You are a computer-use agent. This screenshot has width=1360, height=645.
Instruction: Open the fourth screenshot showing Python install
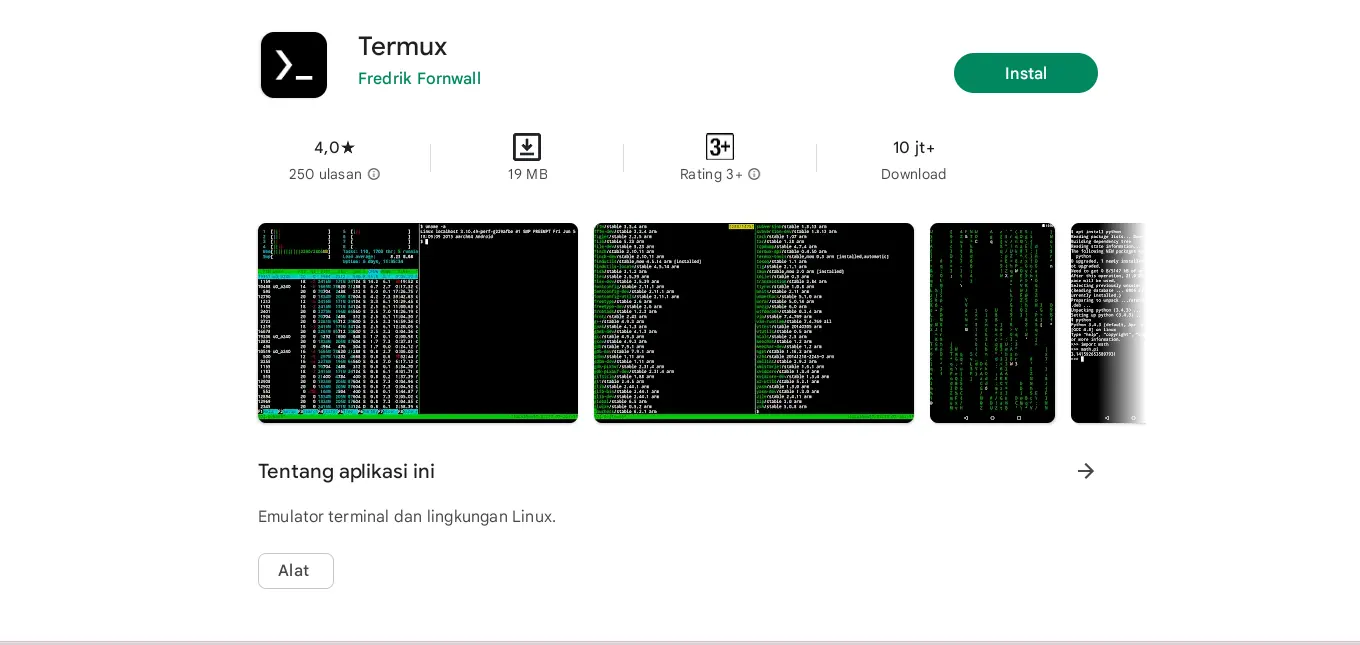tap(1107, 322)
